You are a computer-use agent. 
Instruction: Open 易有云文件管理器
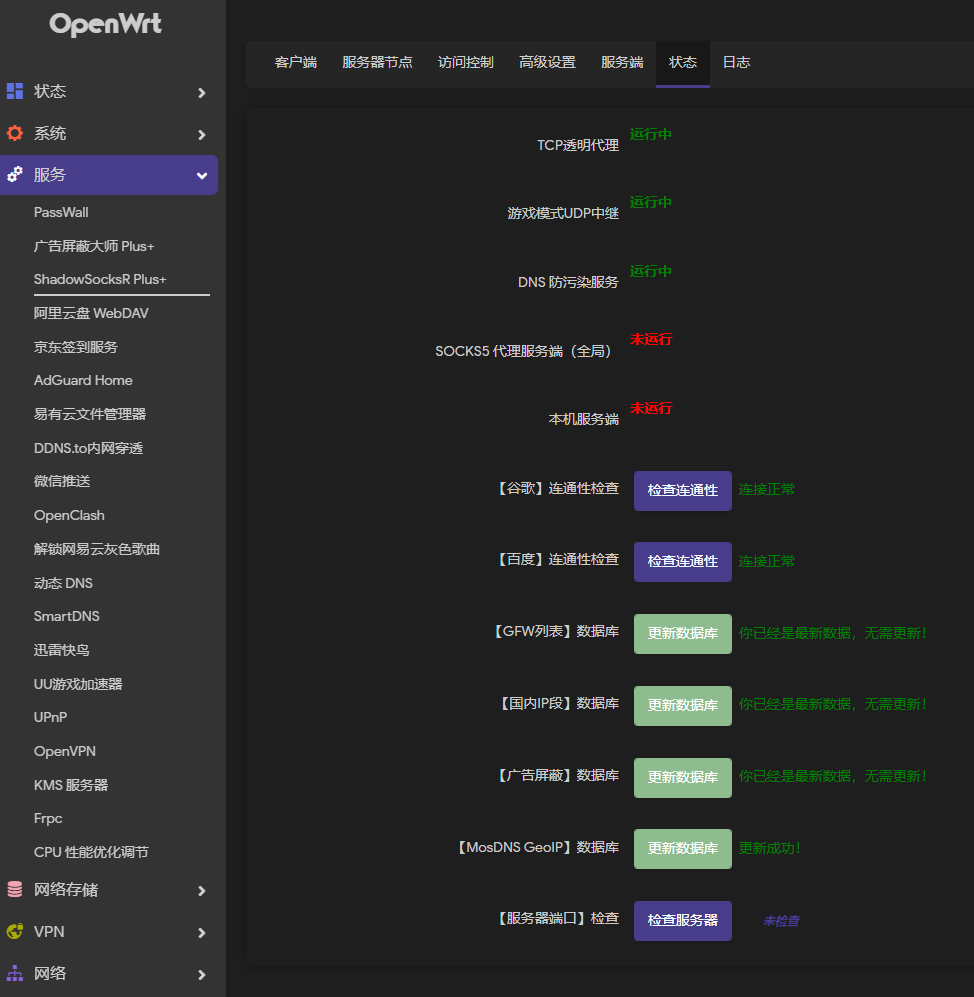[x=90, y=414]
